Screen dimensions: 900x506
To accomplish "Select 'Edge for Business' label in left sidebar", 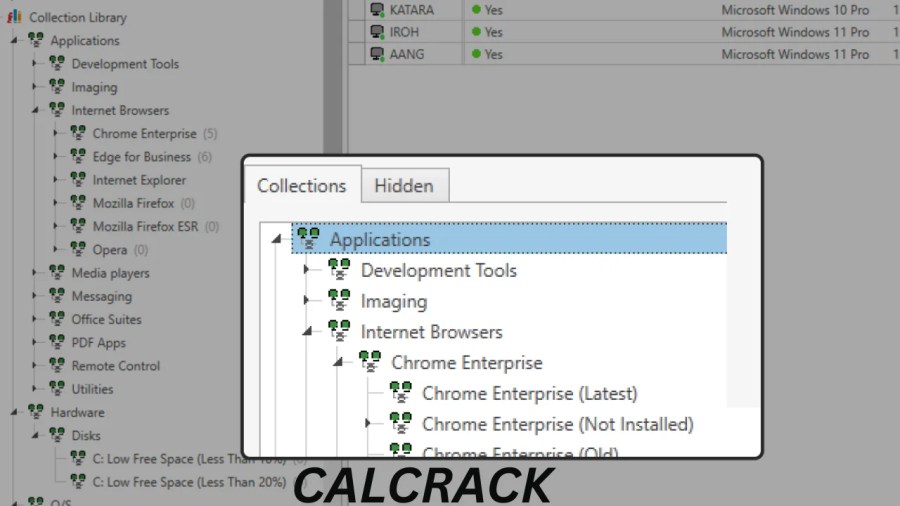I will click(142, 157).
